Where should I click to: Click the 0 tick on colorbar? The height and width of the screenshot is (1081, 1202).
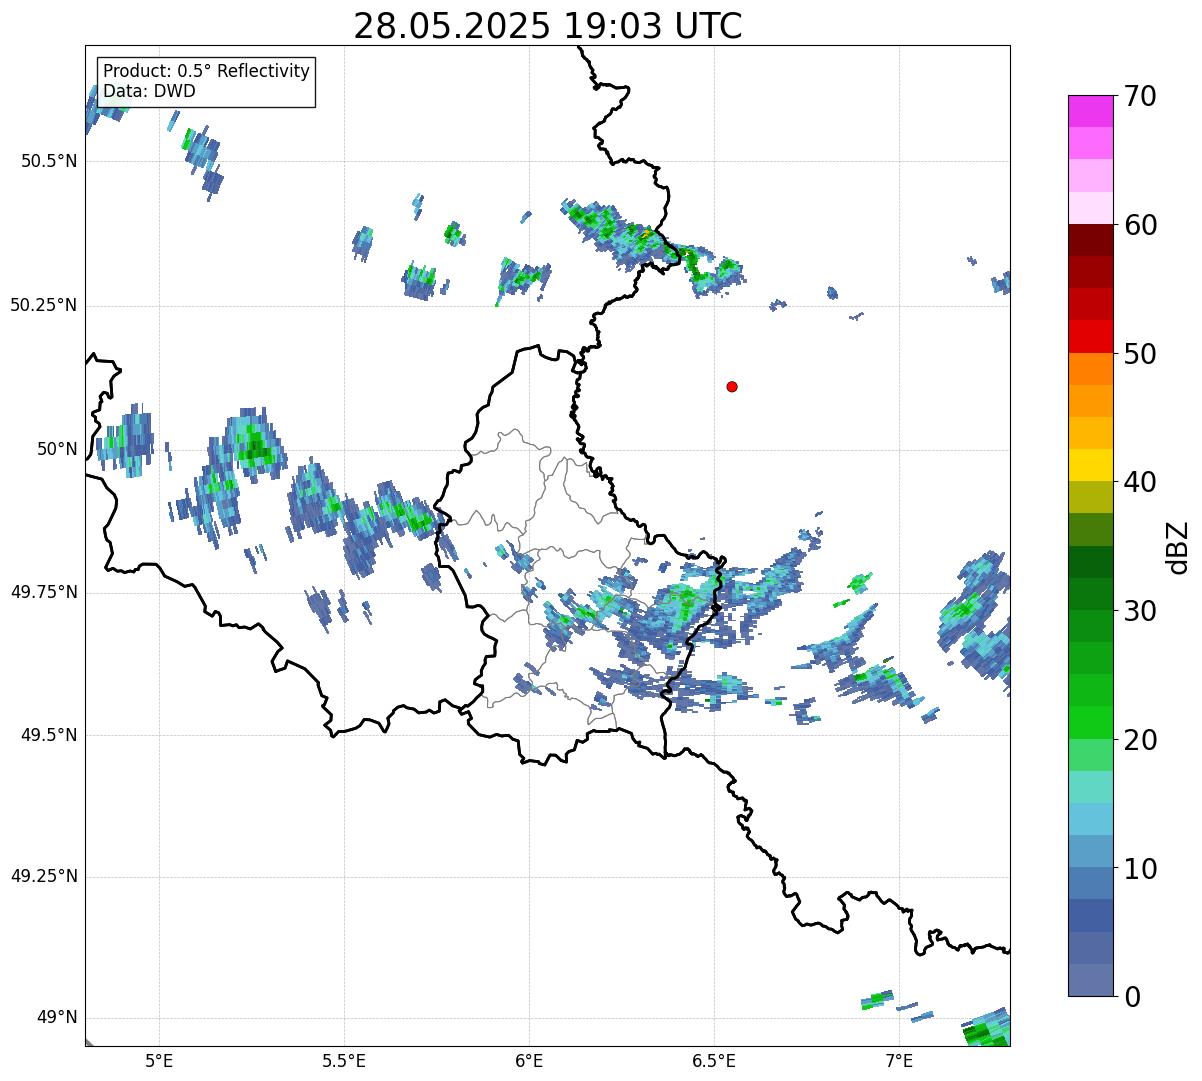1132,997
